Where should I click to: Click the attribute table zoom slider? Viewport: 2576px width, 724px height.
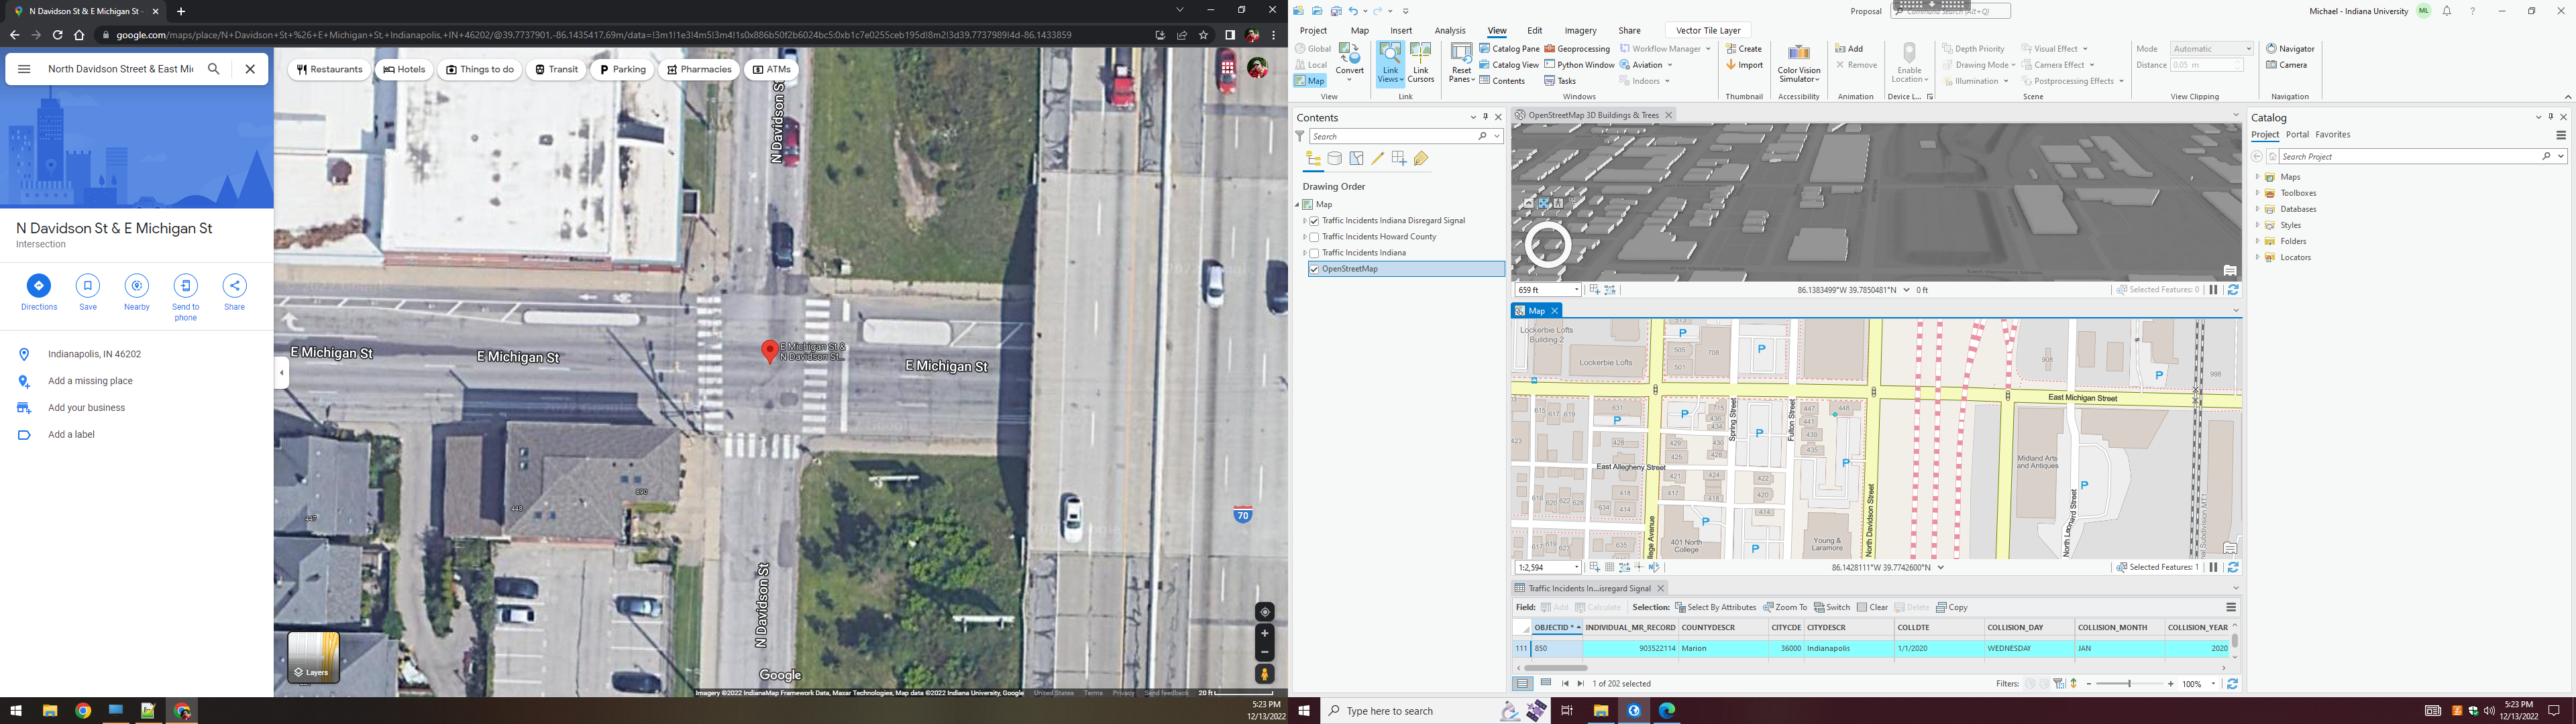pyautogui.click(x=2129, y=684)
